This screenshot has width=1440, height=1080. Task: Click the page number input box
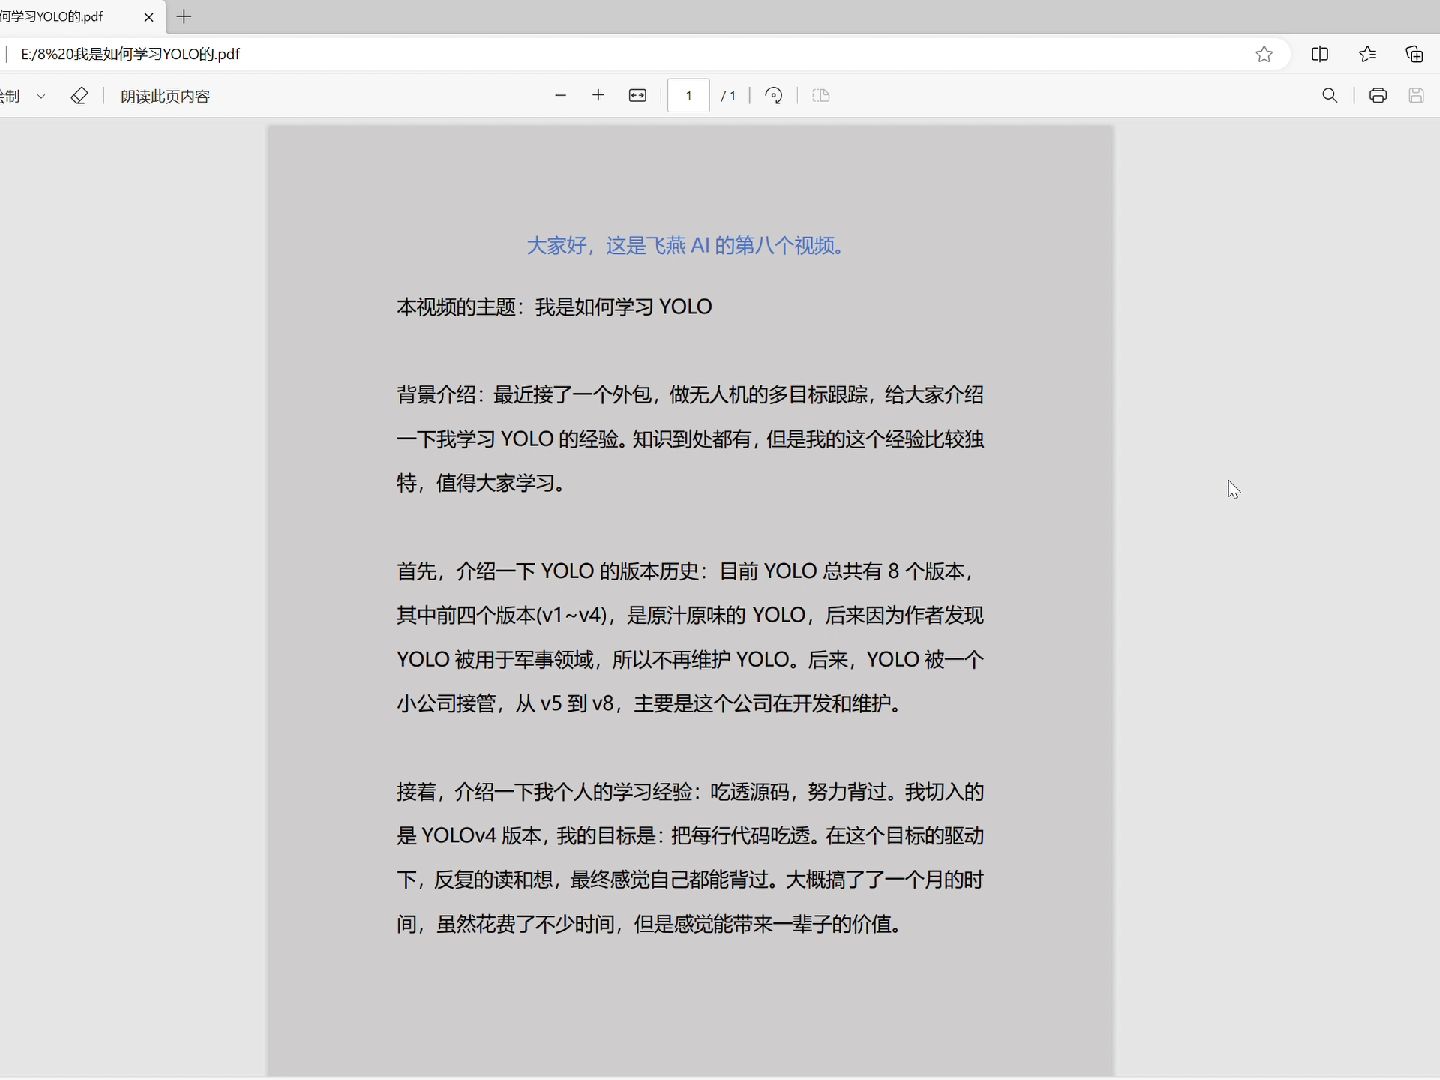pyautogui.click(x=688, y=95)
